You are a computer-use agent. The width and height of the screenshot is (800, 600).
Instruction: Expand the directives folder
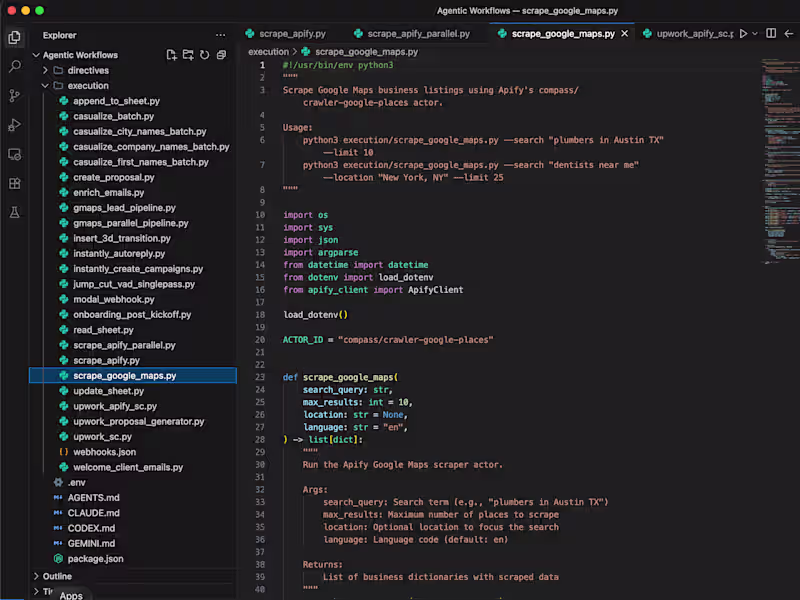pyautogui.click(x=45, y=70)
